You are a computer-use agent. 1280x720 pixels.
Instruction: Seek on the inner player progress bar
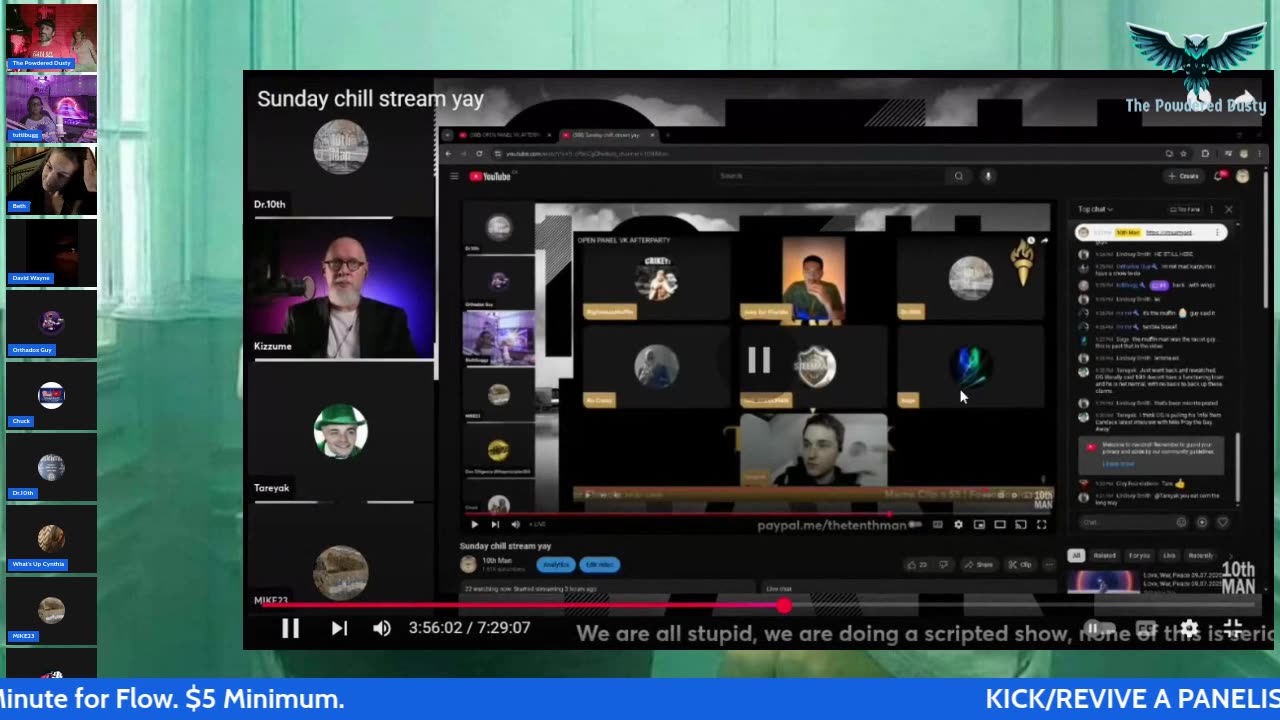coord(758,514)
